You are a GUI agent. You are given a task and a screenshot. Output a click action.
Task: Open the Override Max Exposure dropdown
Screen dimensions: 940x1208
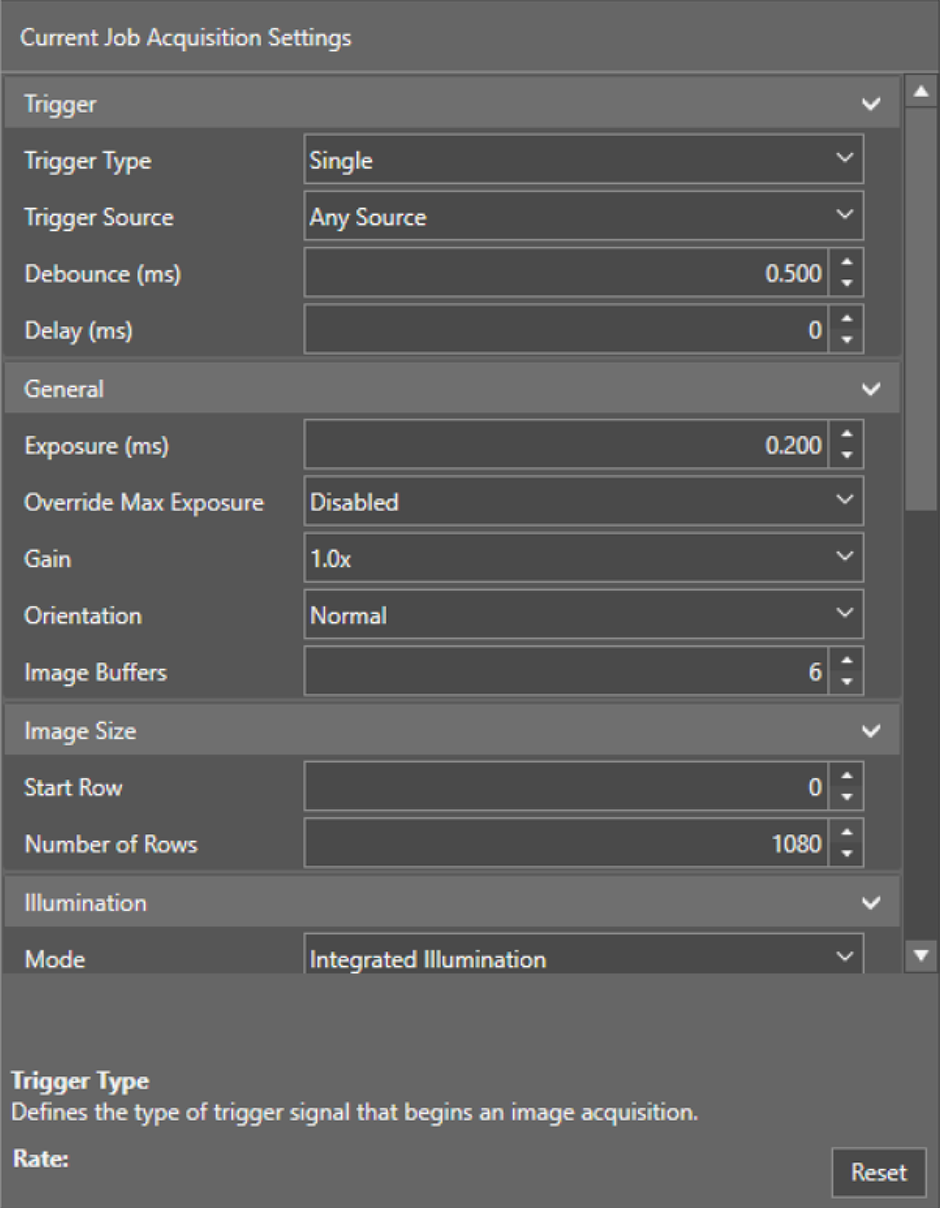point(583,502)
